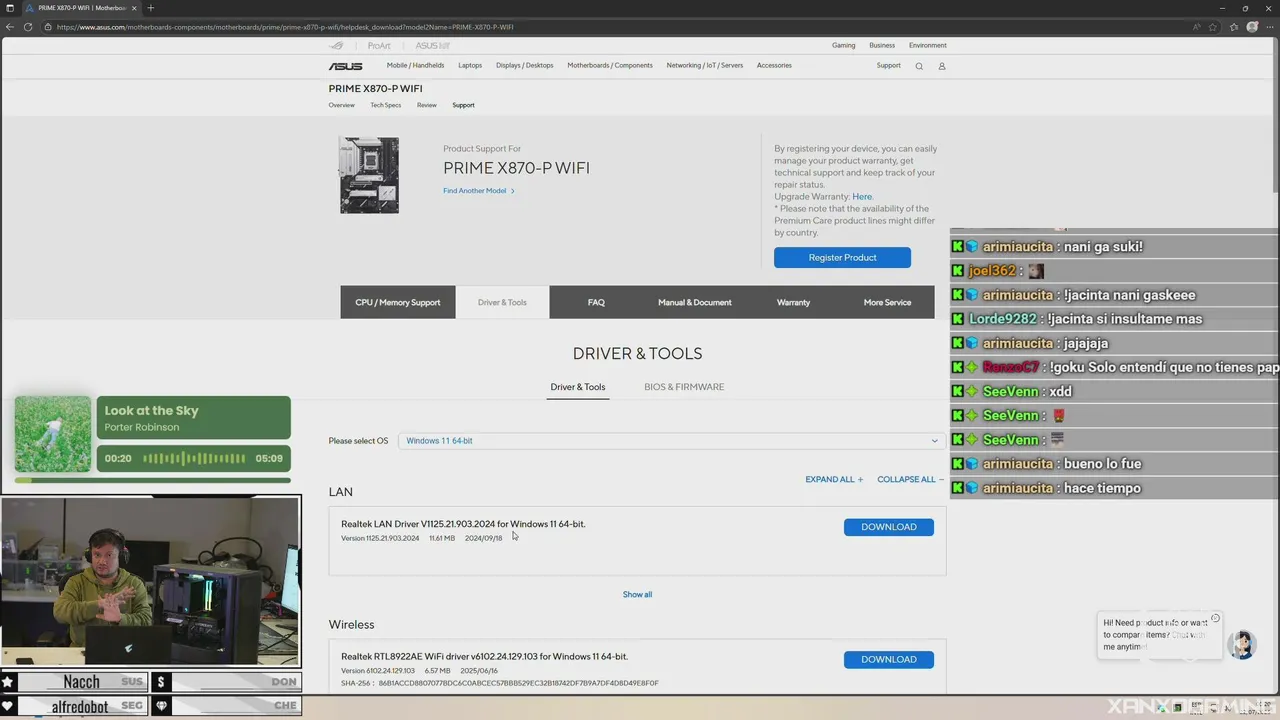The height and width of the screenshot is (720, 1280).
Task: Open Laptops navigation menu
Action: click(x=470, y=66)
